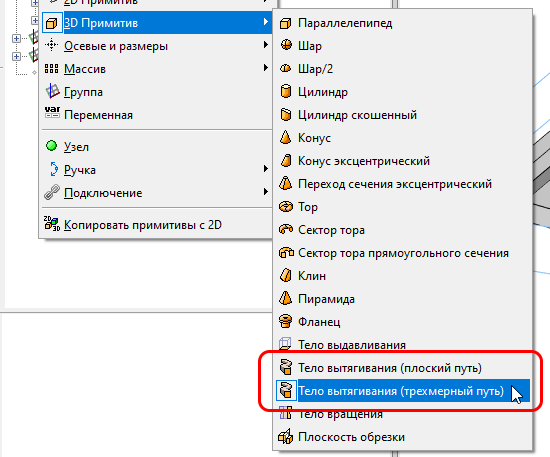The width and height of the screenshot is (550, 457).
Task: Open the Ручка submenu arrow
Action: pyautogui.click(x=266, y=169)
